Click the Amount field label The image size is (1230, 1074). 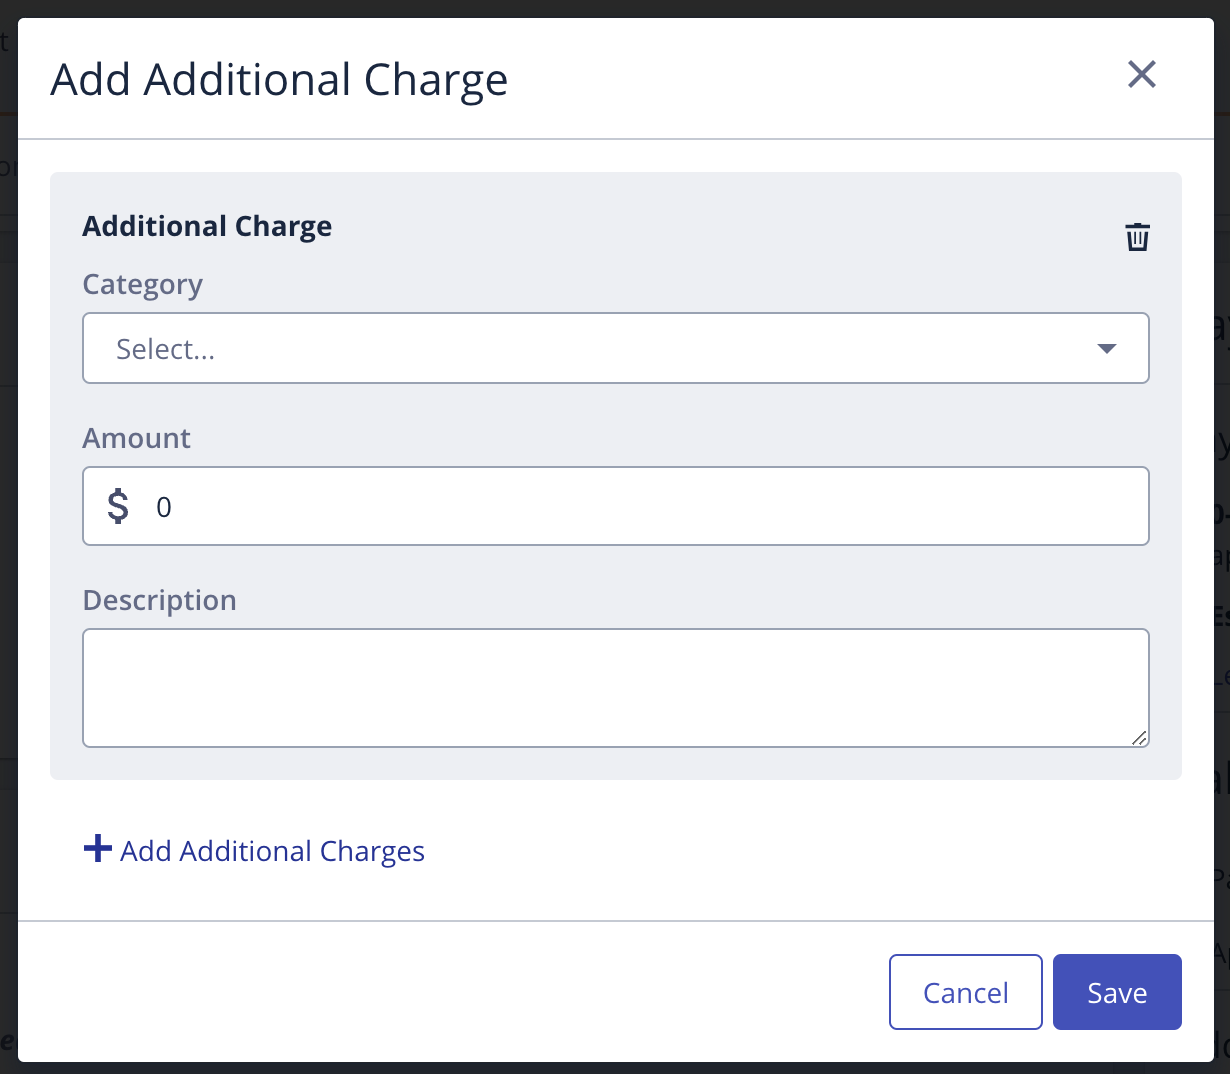[136, 438]
